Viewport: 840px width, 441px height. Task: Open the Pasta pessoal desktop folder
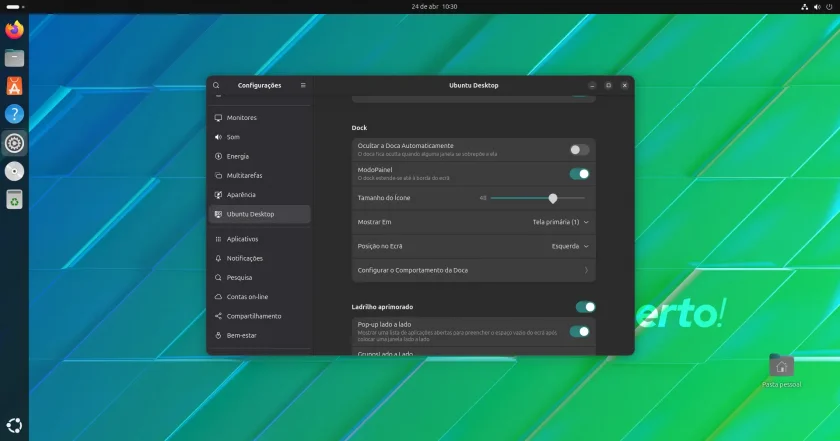[781, 371]
